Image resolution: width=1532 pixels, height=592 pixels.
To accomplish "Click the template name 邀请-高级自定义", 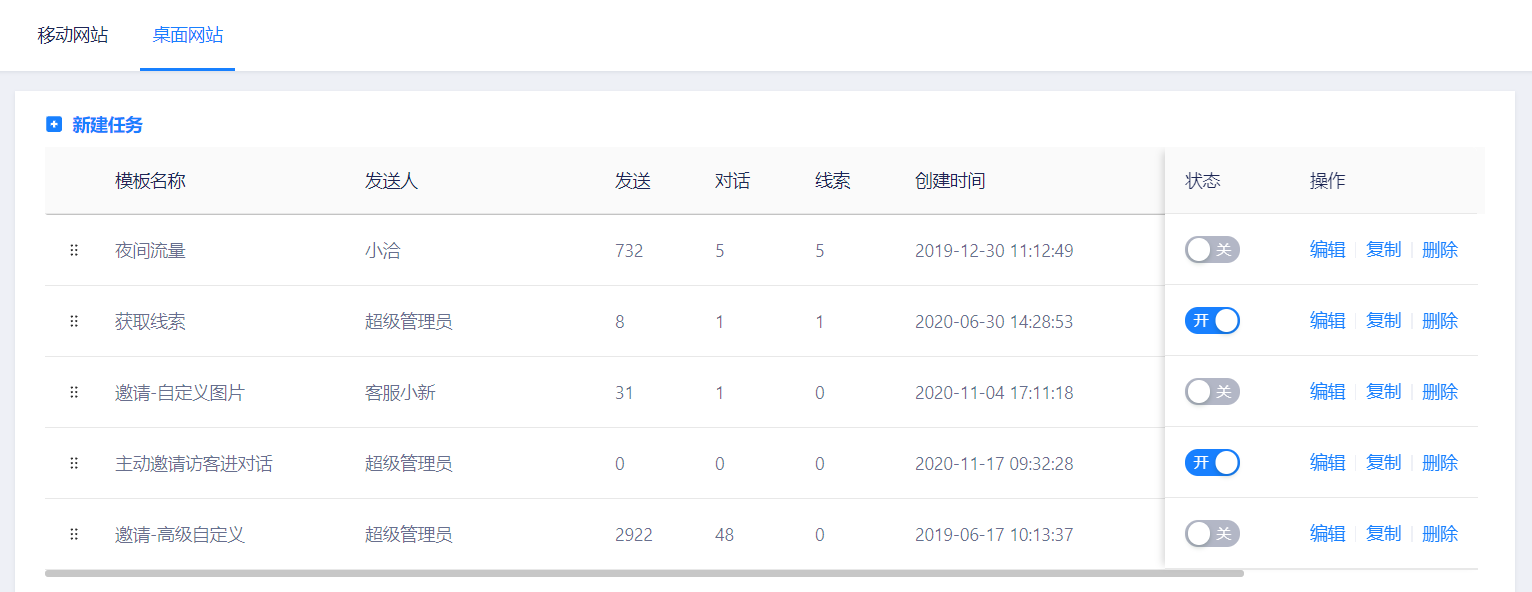I will click(180, 535).
